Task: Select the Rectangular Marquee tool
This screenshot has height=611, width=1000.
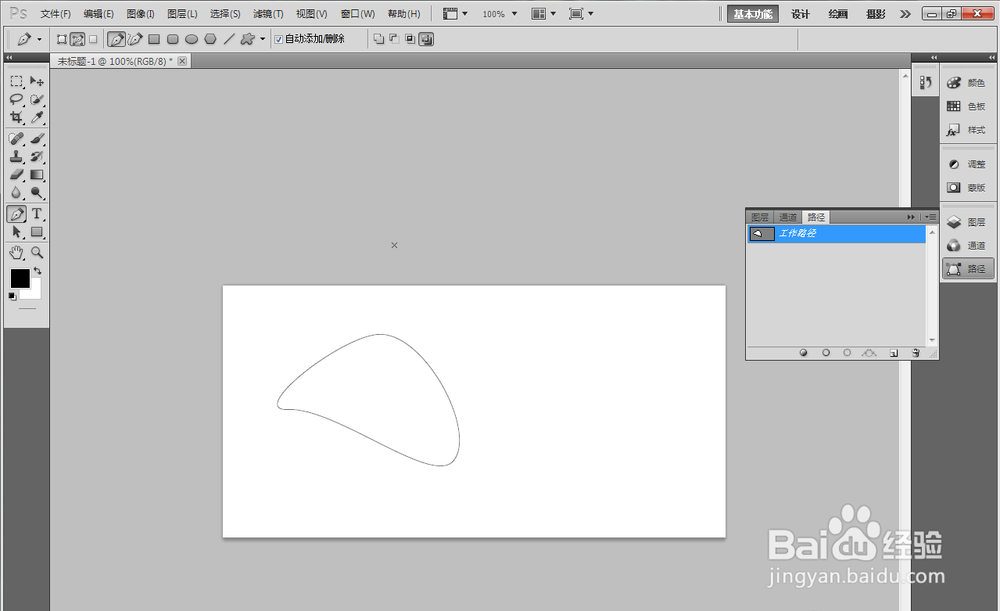Action: click(x=17, y=81)
